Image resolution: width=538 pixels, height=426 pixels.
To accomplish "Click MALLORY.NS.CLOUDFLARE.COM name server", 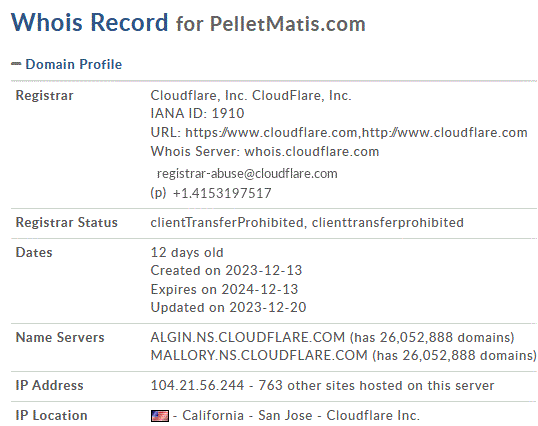I will click(259, 355).
